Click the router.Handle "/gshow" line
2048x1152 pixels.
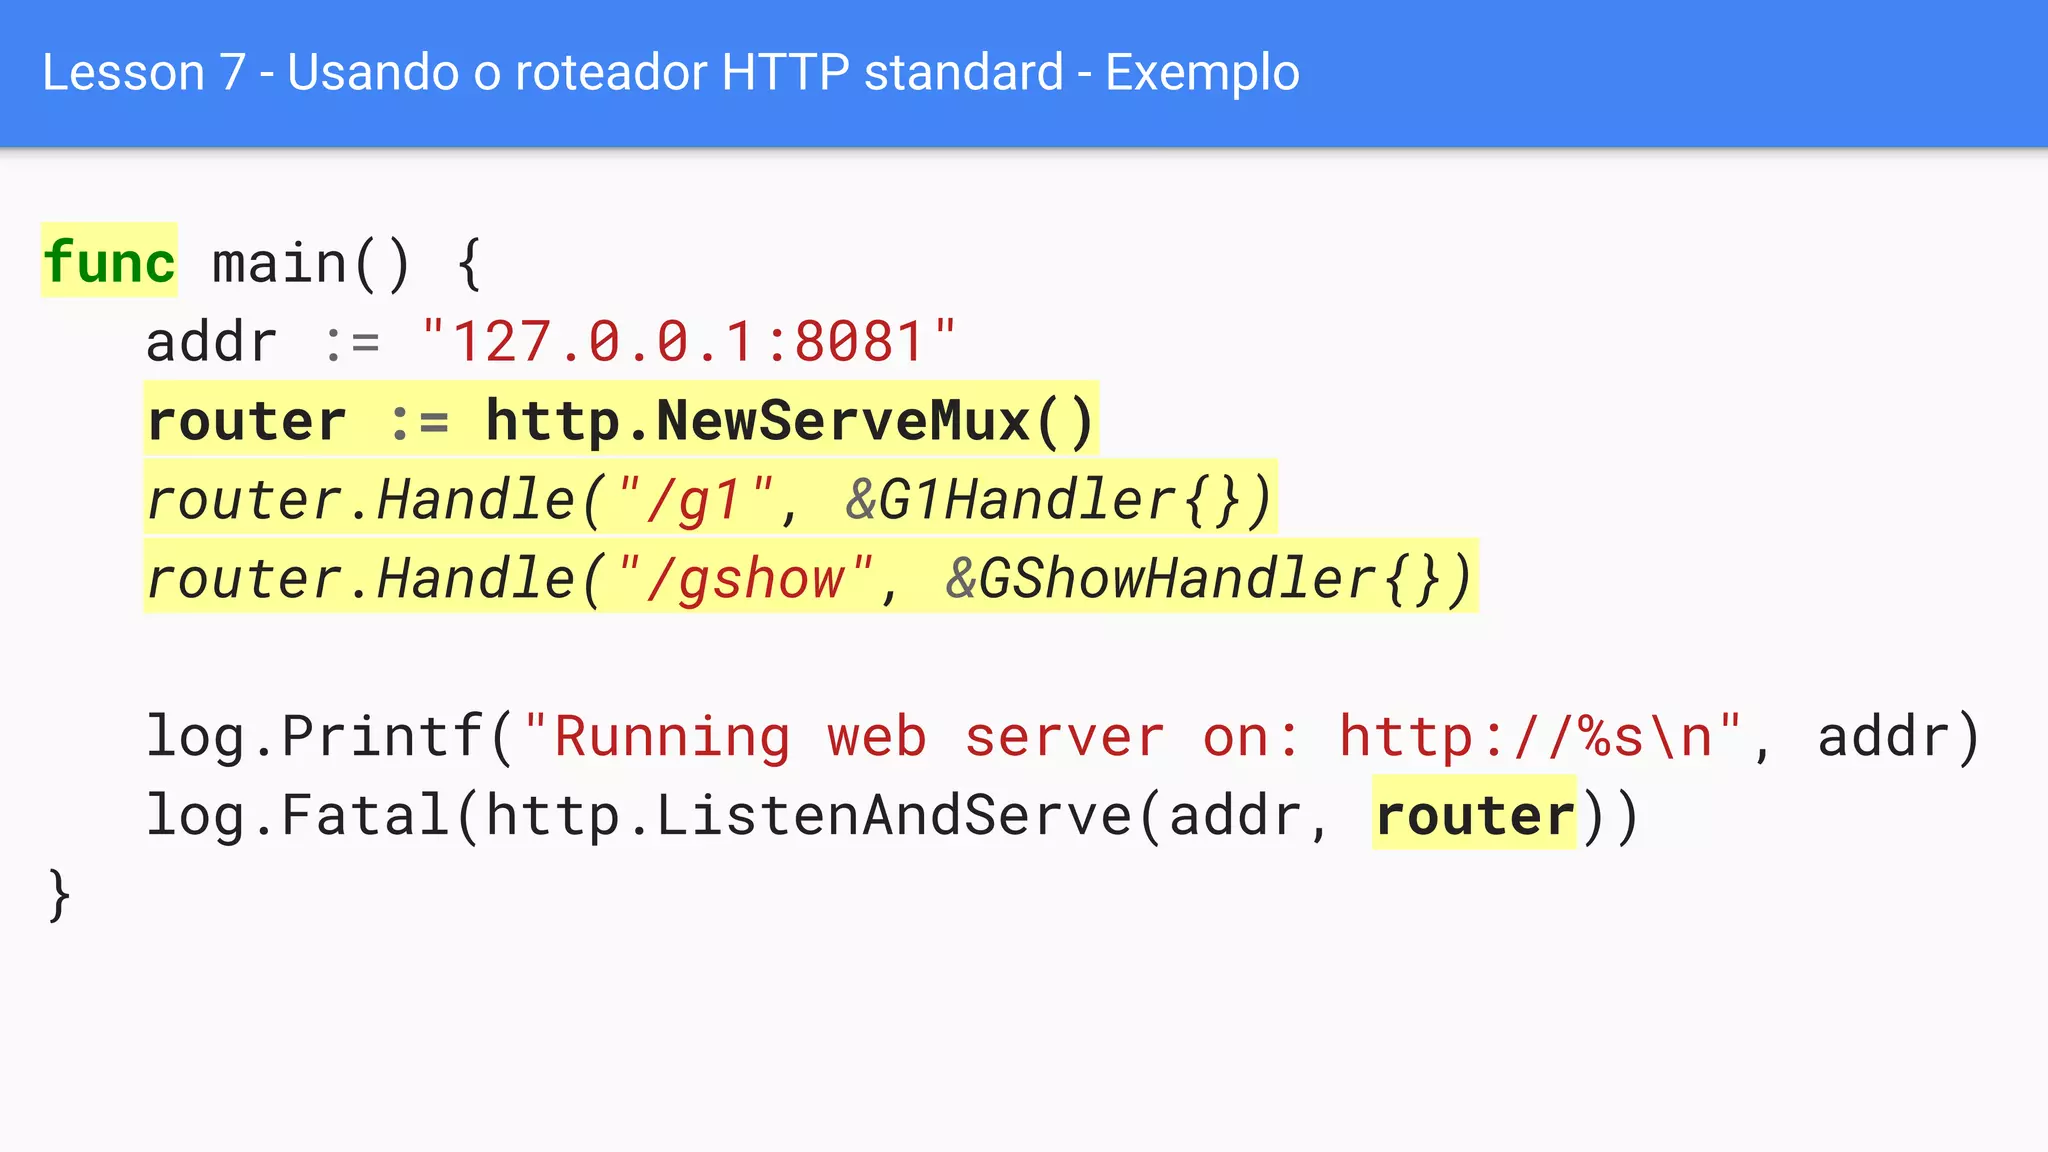[811, 578]
